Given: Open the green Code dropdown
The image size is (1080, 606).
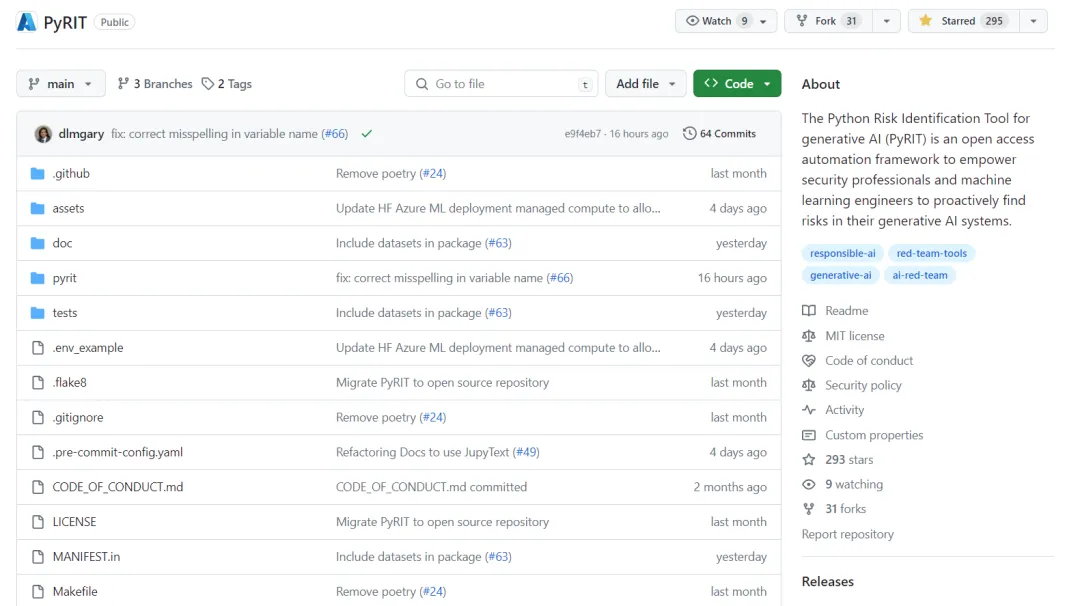Looking at the screenshot, I should [x=737, y=84].
